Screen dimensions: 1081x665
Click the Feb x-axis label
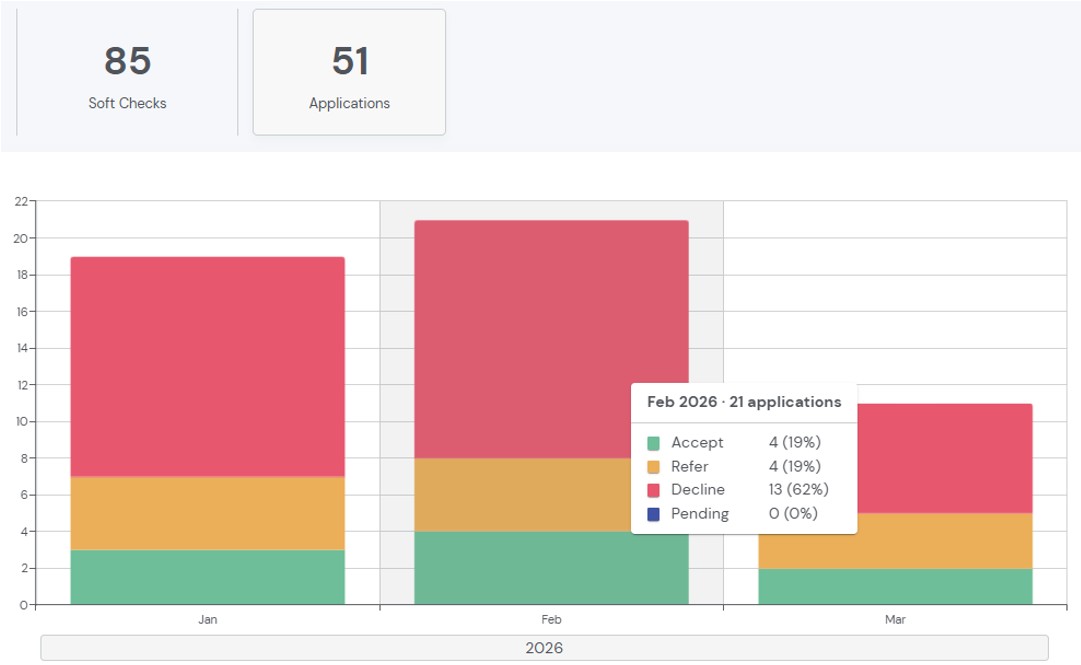(x=551, y=620)
